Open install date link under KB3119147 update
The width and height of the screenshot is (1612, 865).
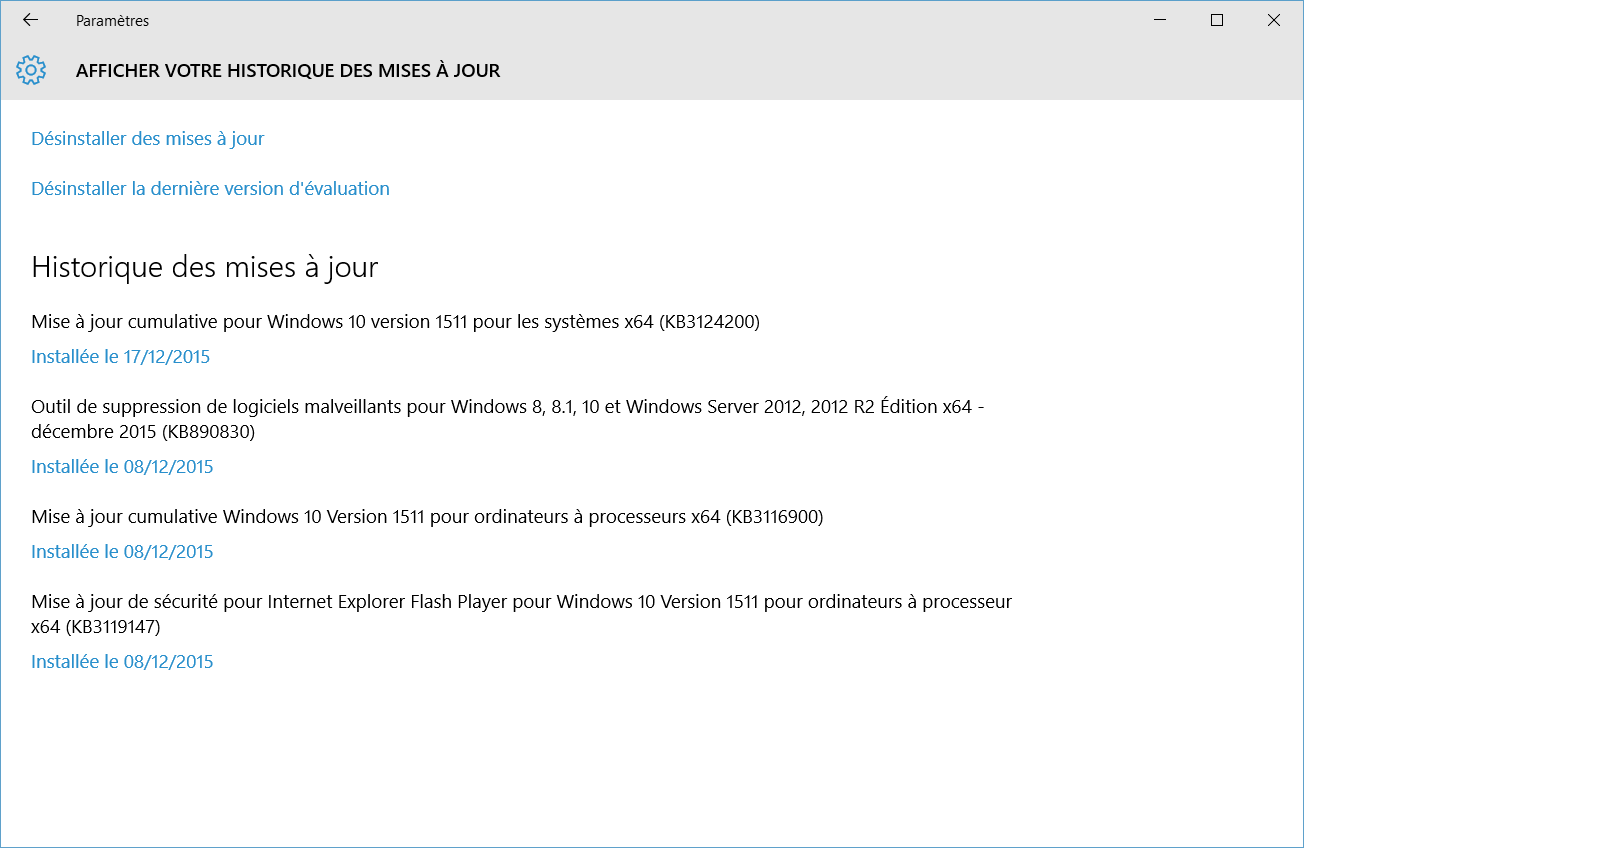click(x=122, y=662)
